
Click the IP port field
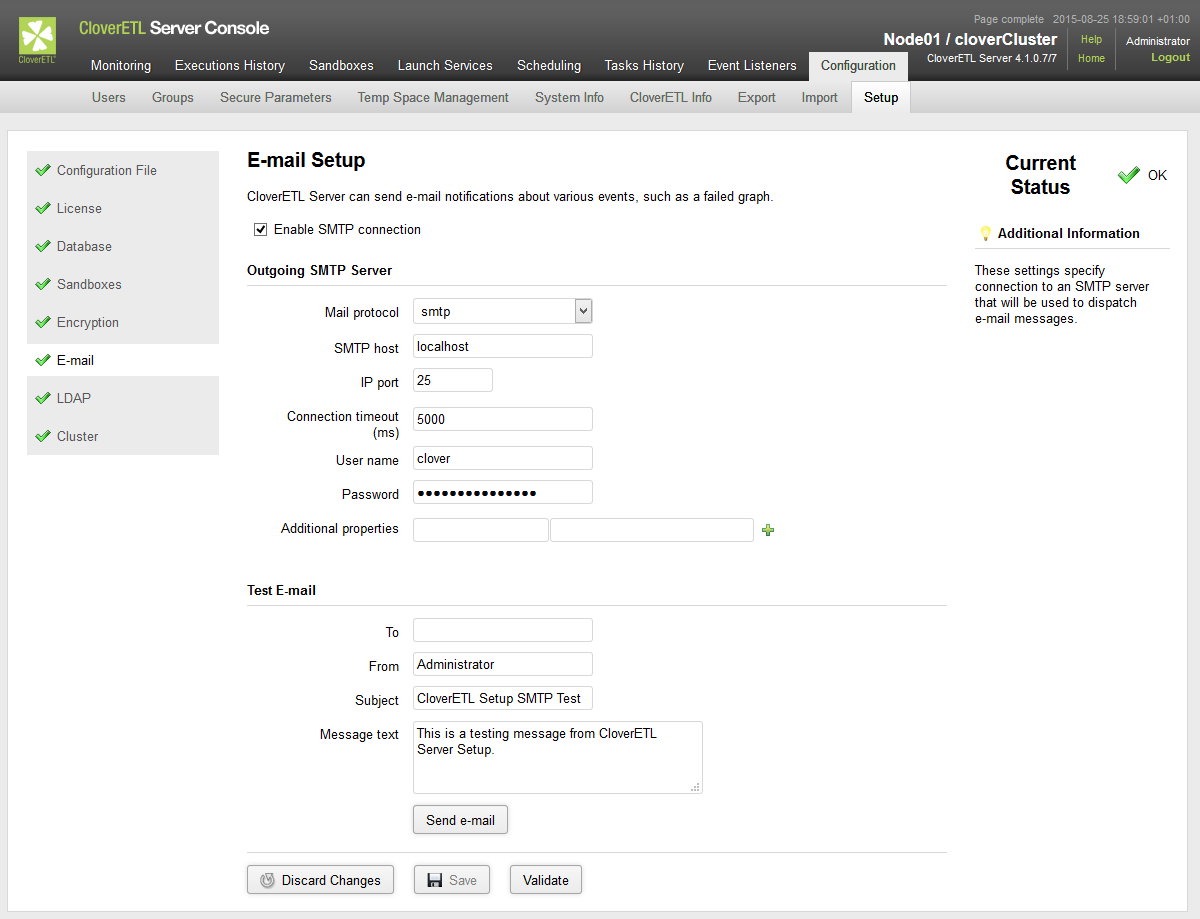tap(453, 380)
